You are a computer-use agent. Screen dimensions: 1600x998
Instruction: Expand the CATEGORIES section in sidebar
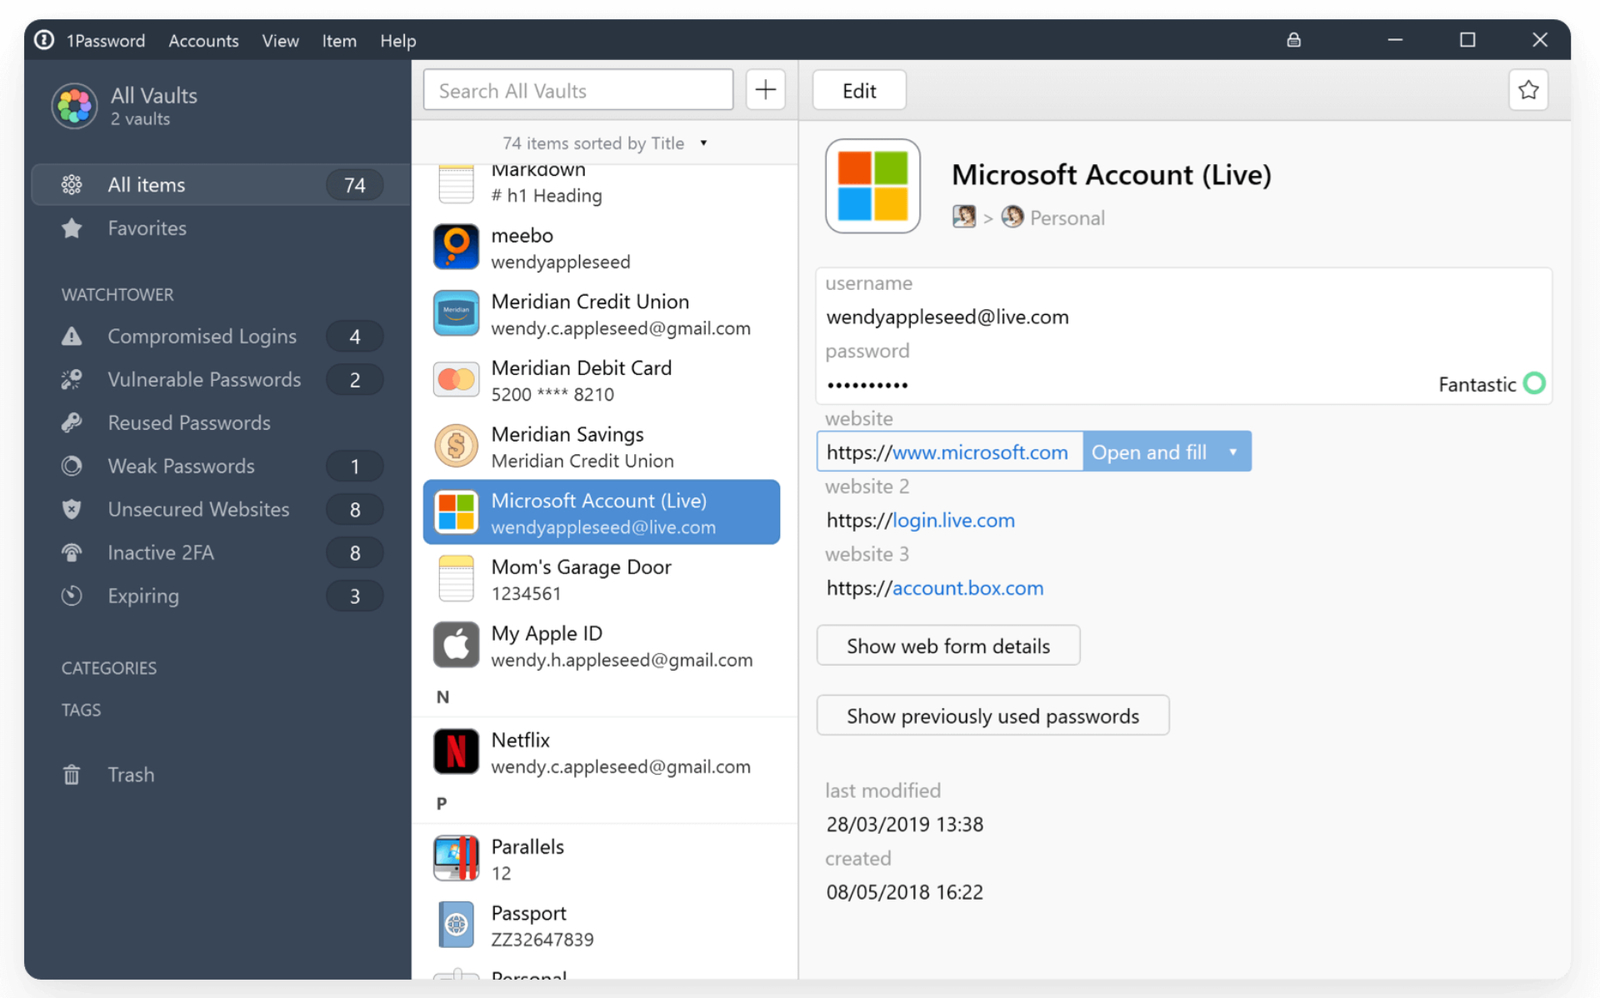[x=109, y=668]
